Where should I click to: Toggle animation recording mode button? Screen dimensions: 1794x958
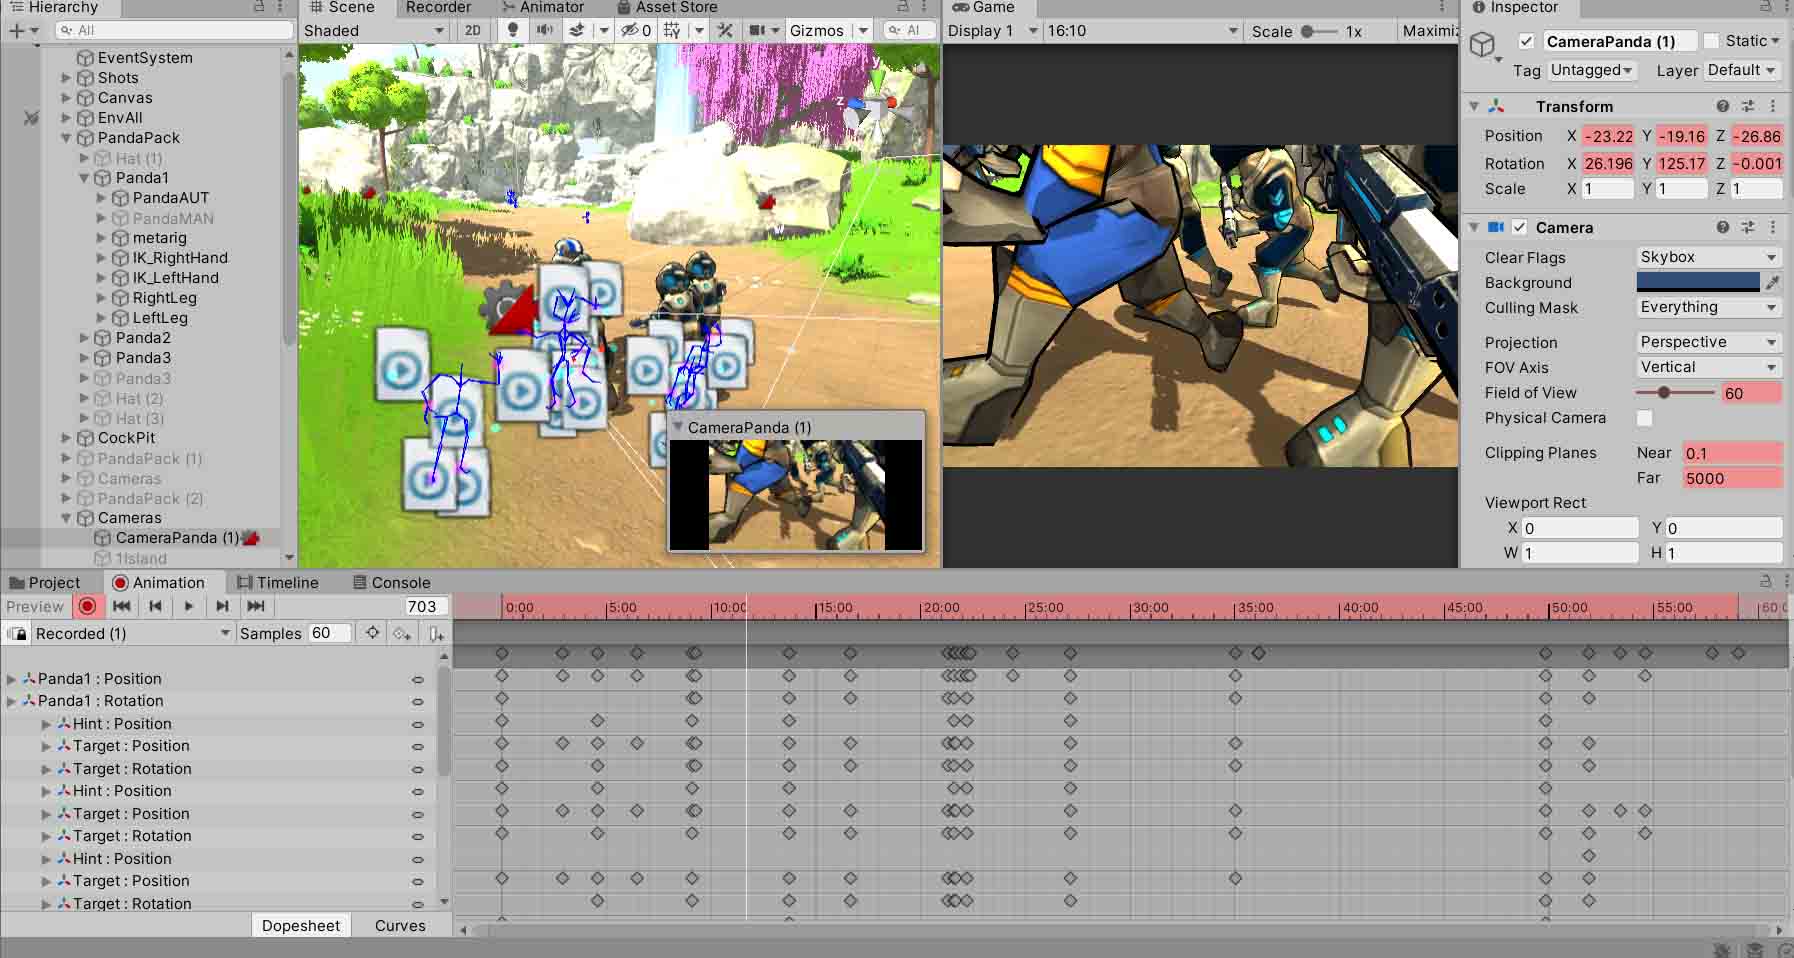(88, 606)
